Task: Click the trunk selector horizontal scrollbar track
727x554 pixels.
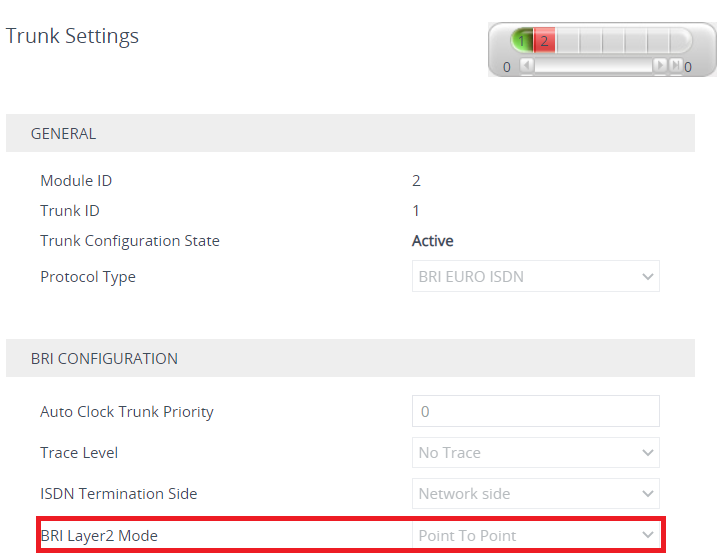Action: click(593, 66)
